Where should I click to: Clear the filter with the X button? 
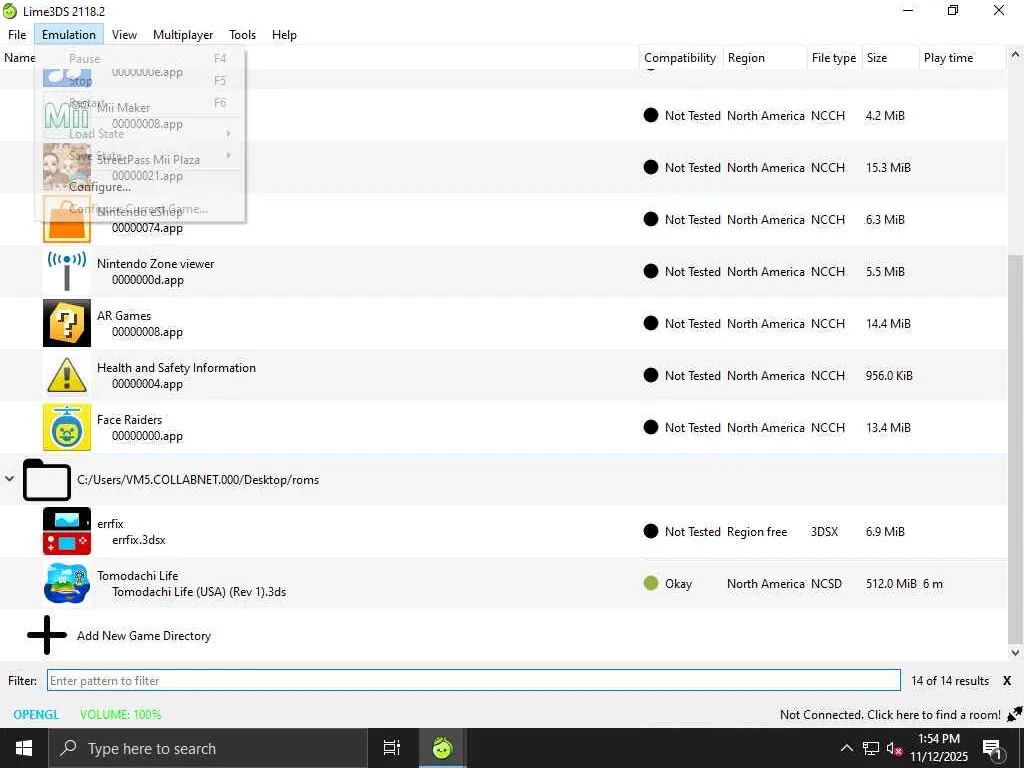[x=1007, y=680]
